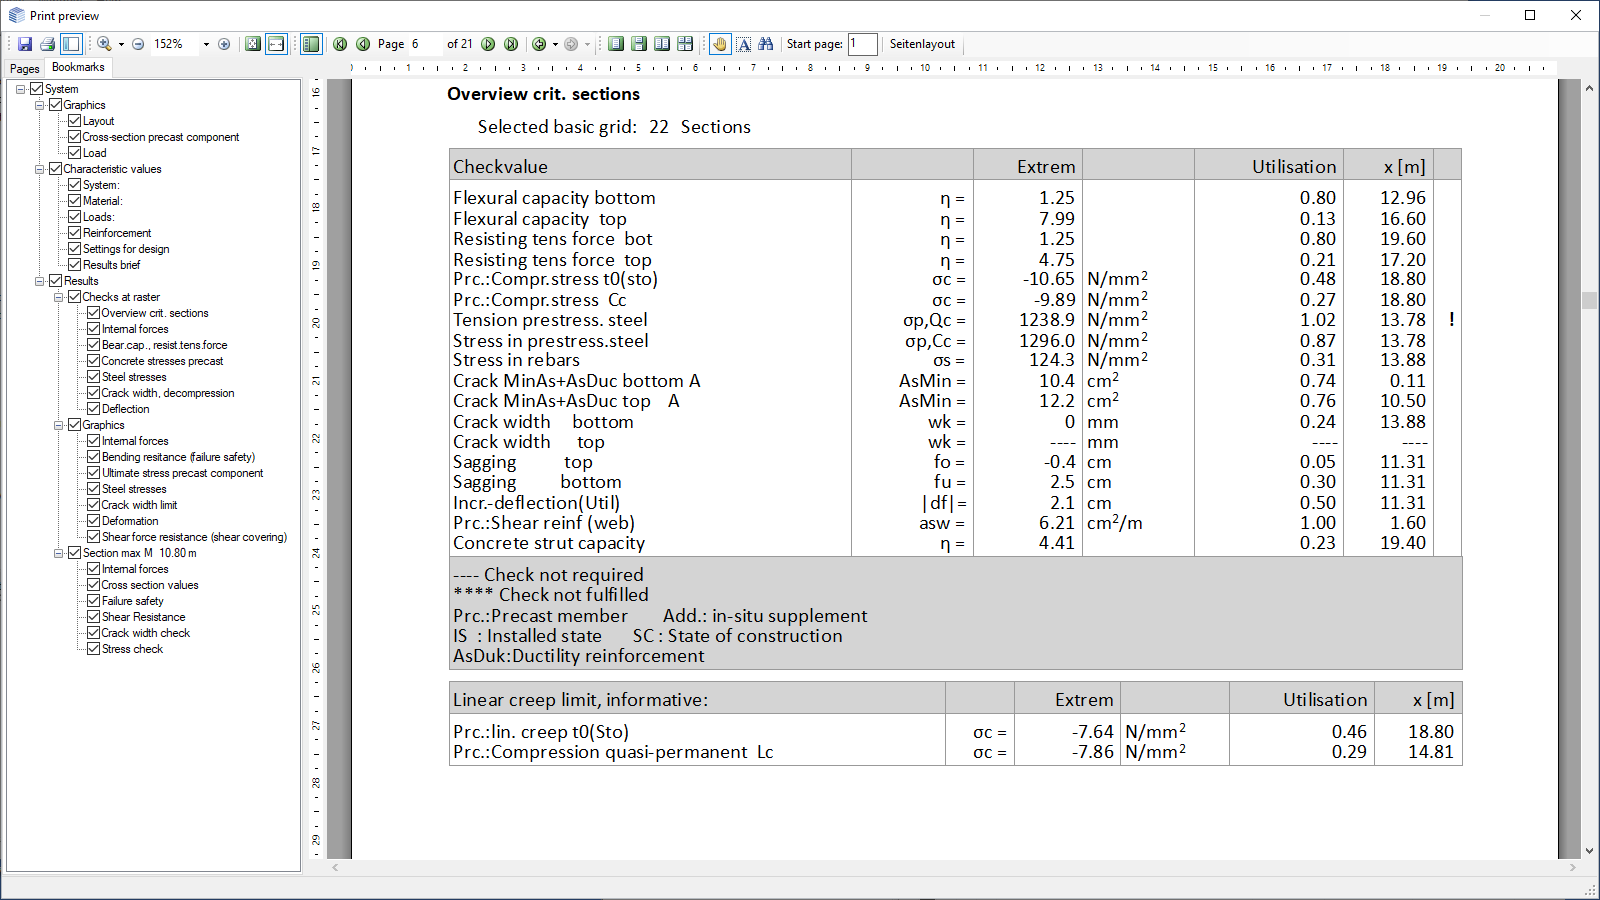Viewport: 1600px width, 900px height.
Task: Select Results brief tree item
Action: pos(111,265)
